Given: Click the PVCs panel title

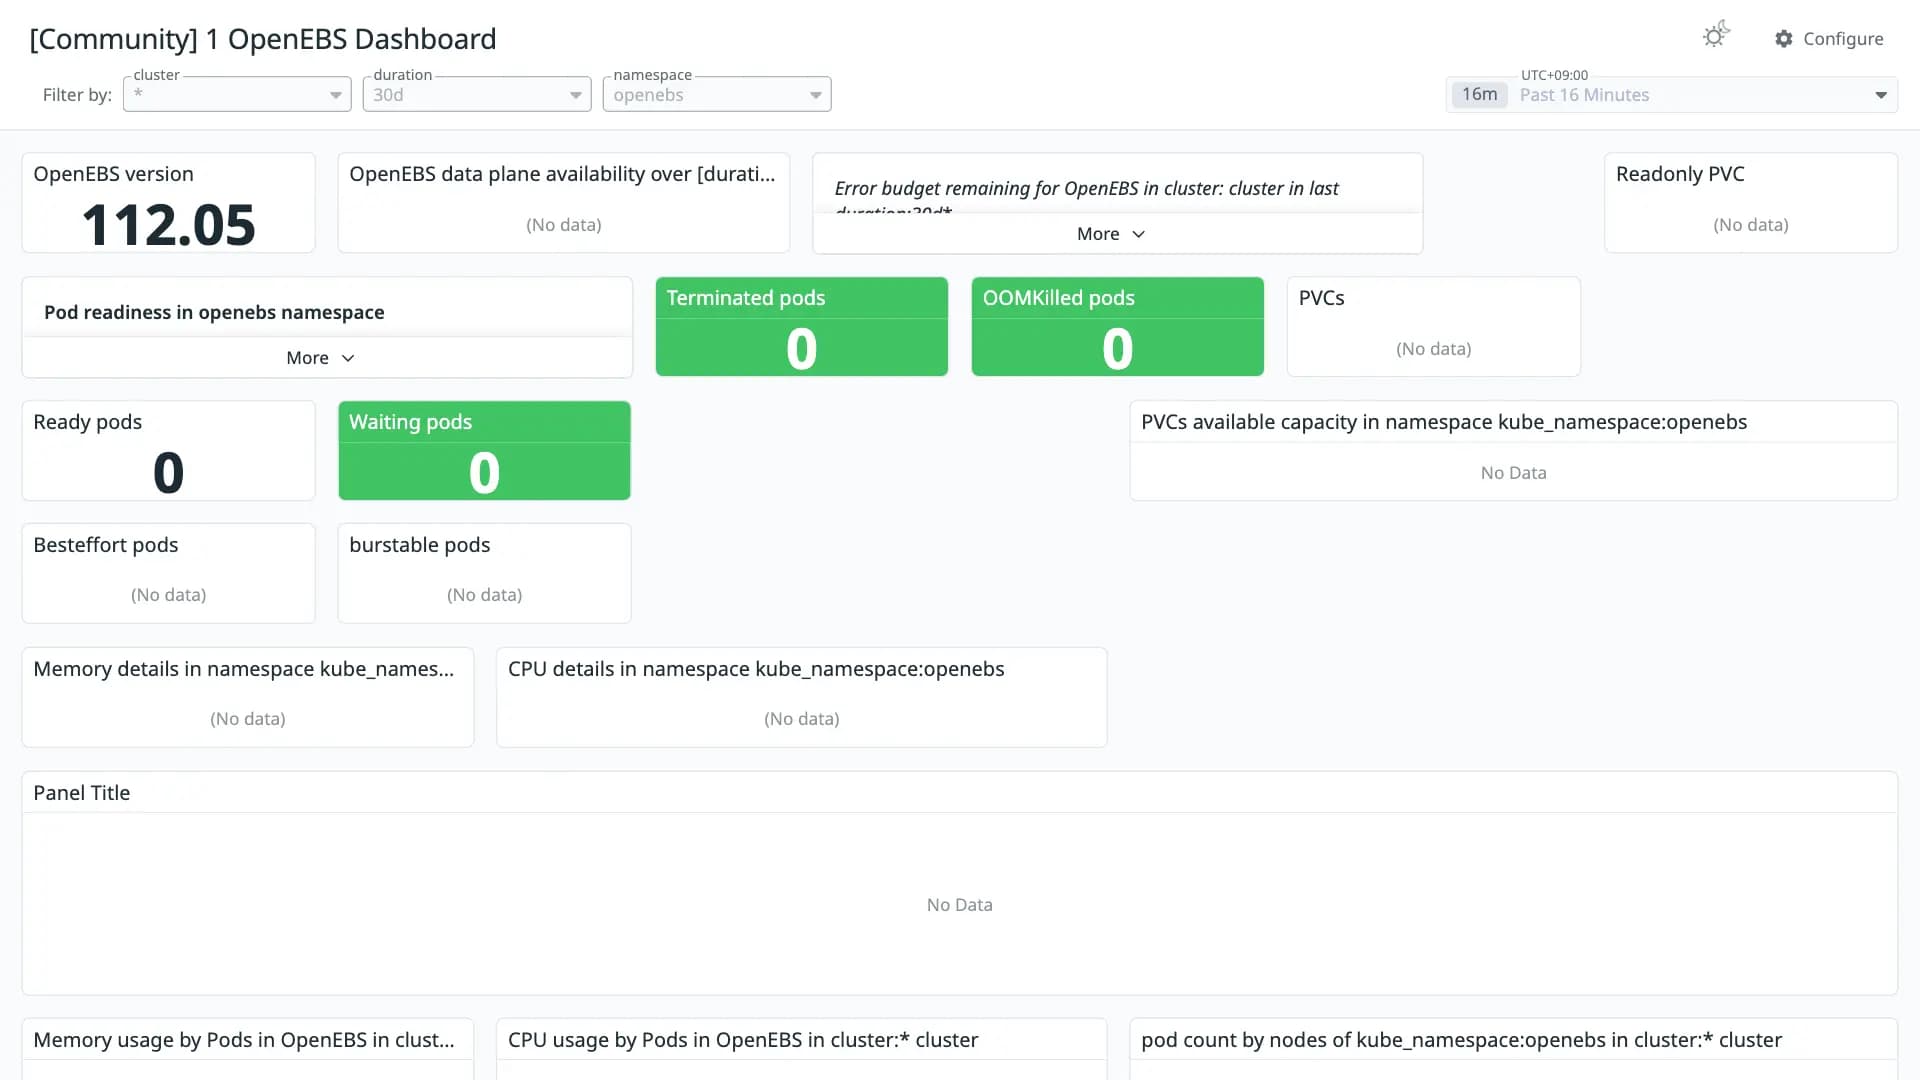Looking at the screenshot, I should 1321,298.
